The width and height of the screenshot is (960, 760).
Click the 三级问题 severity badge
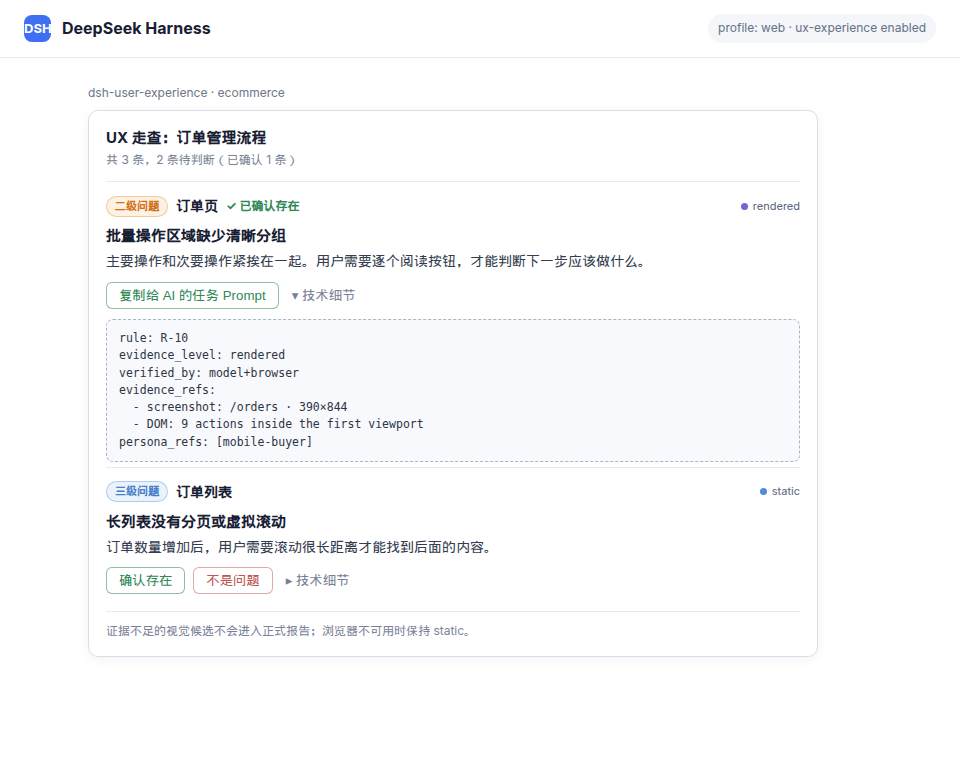137,491
